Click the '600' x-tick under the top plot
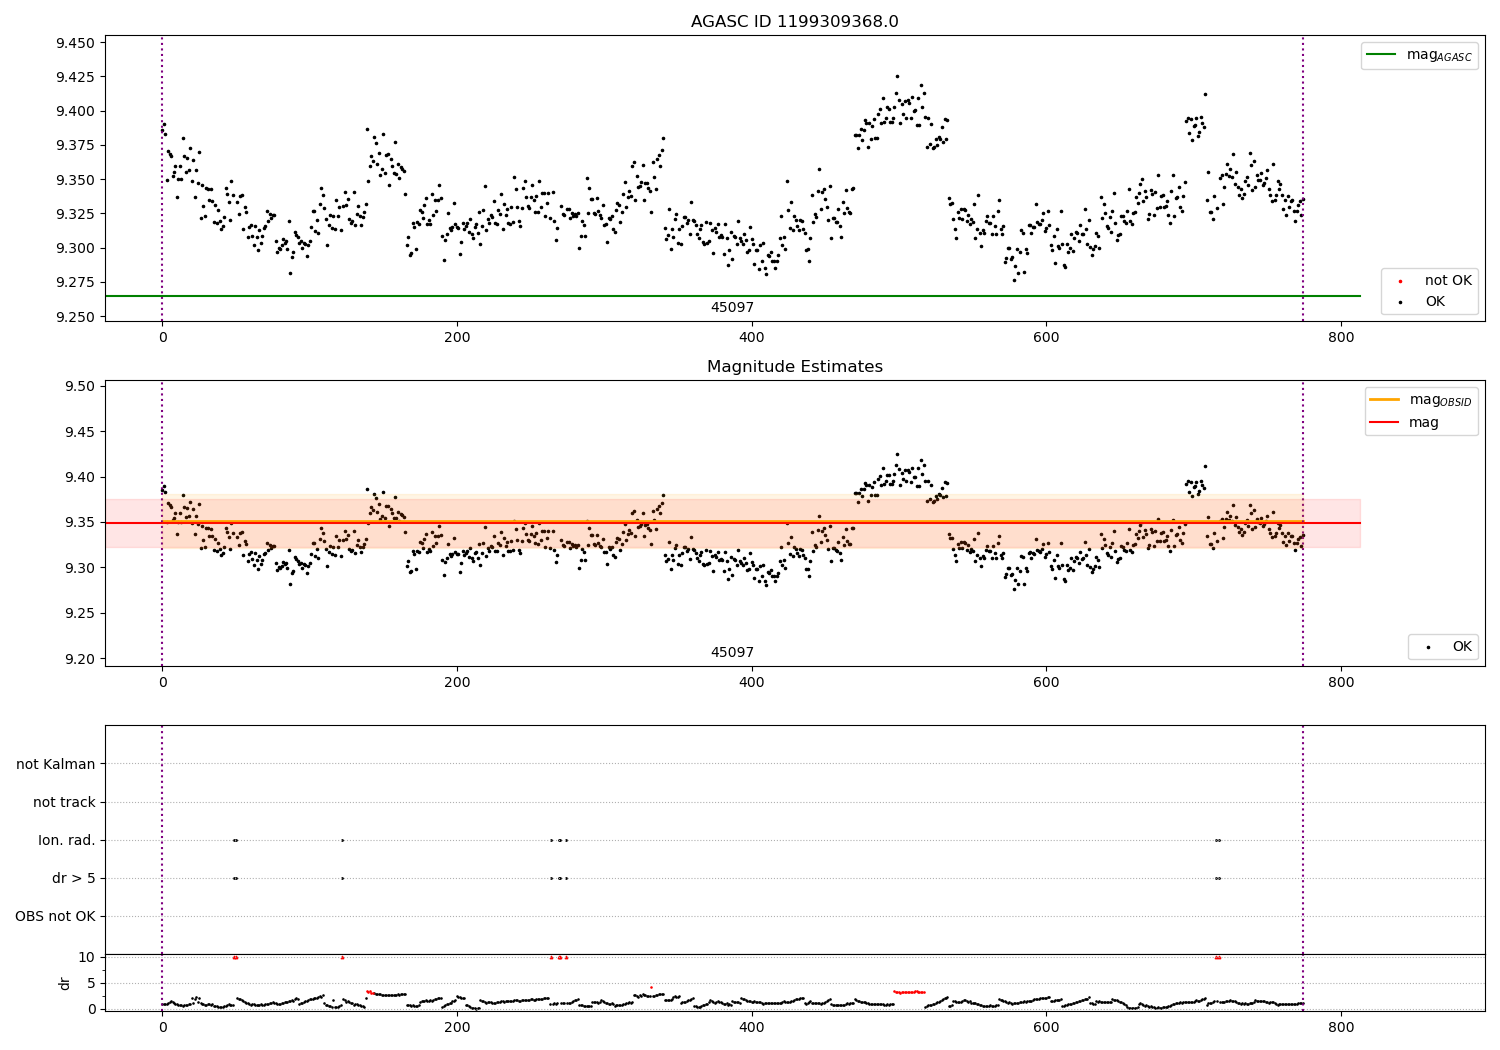The height and width of the screenshot is (1050, 1500). coord(1046,338)
